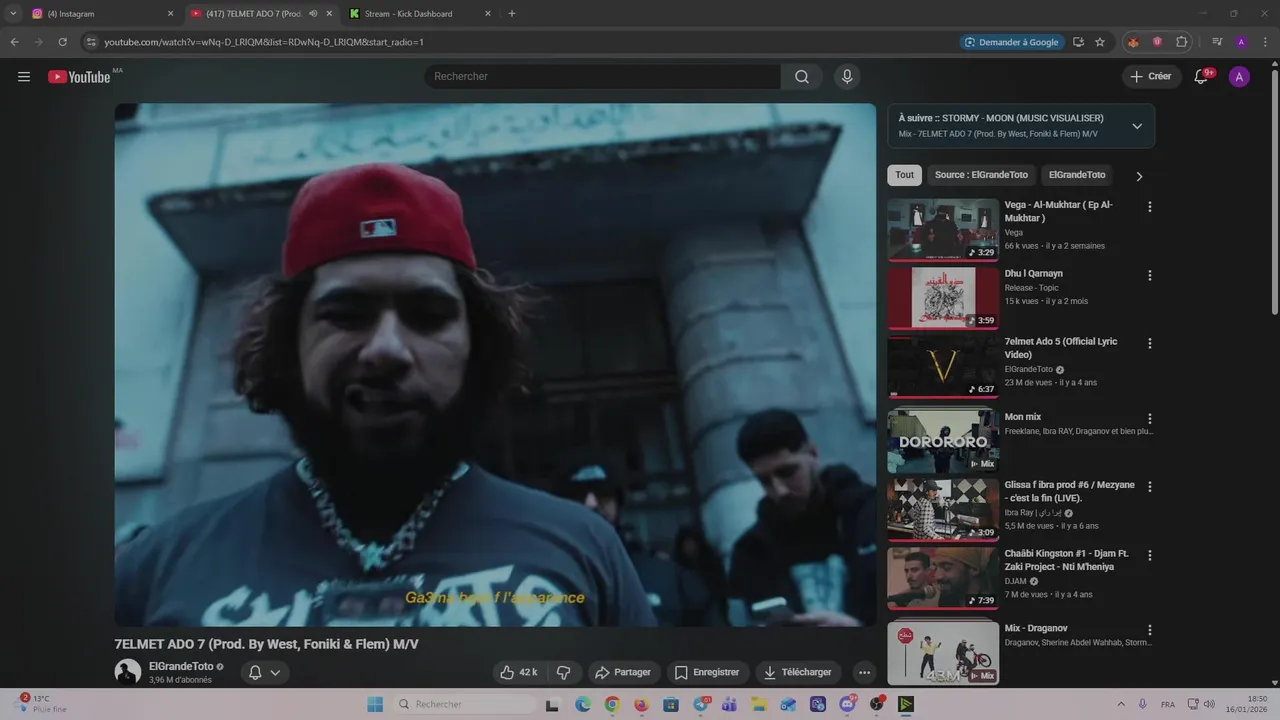Screen dimensions: 1280x720
Task: Close the Instagram tab
Action: [170, 14]
